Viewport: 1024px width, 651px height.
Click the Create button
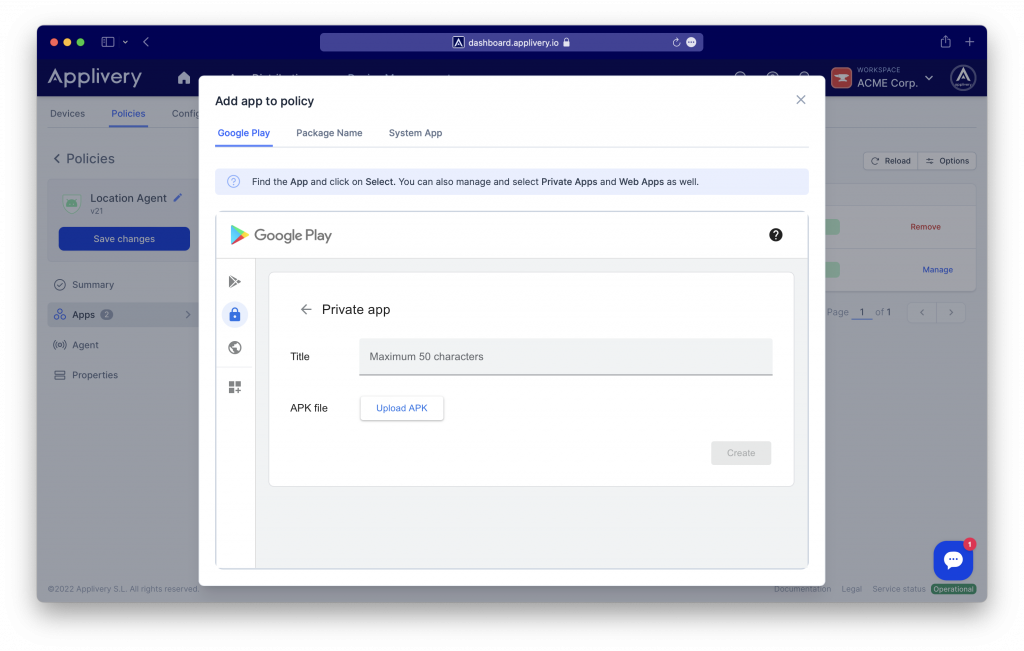(741, 453)
